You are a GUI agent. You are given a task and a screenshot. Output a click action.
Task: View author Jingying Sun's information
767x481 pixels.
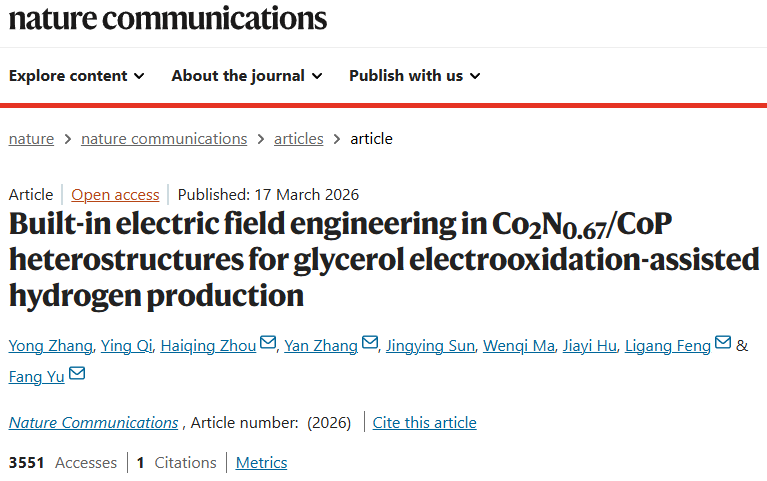(x=428, y=346)
